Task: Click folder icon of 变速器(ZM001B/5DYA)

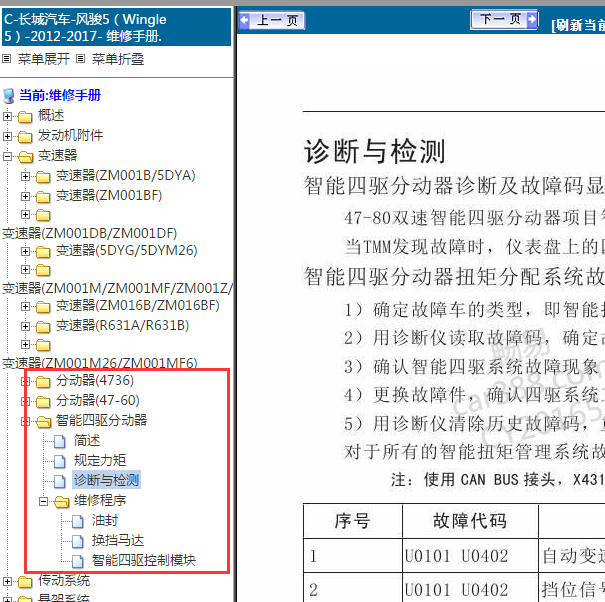Action: pos(43,177)
